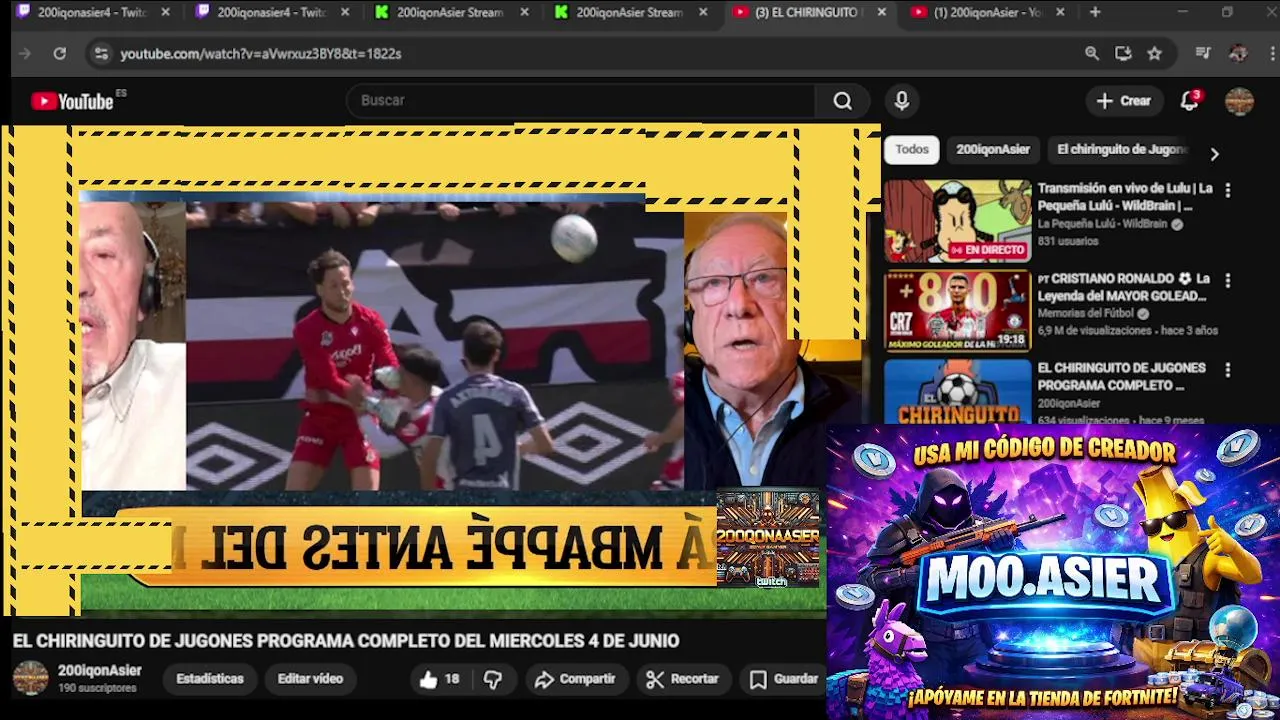Screen dimensions: 1280x720
Task: Click the La Pequeña Lulú live thumbnail
Action: coord(957,221)
